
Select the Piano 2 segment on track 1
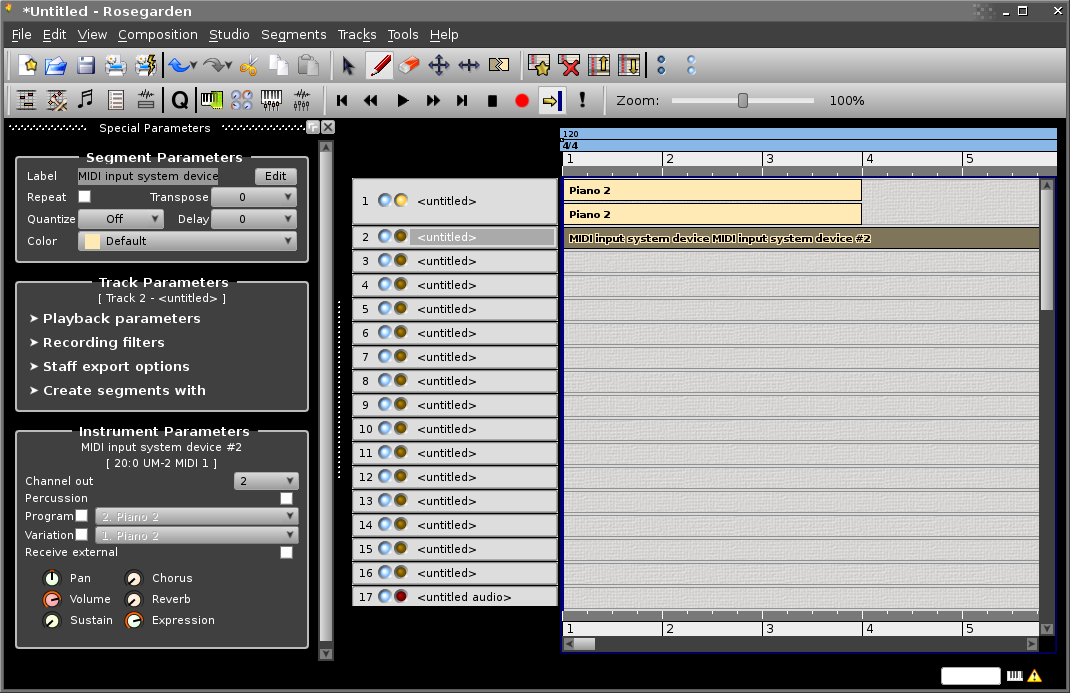[x=712, y=190]
